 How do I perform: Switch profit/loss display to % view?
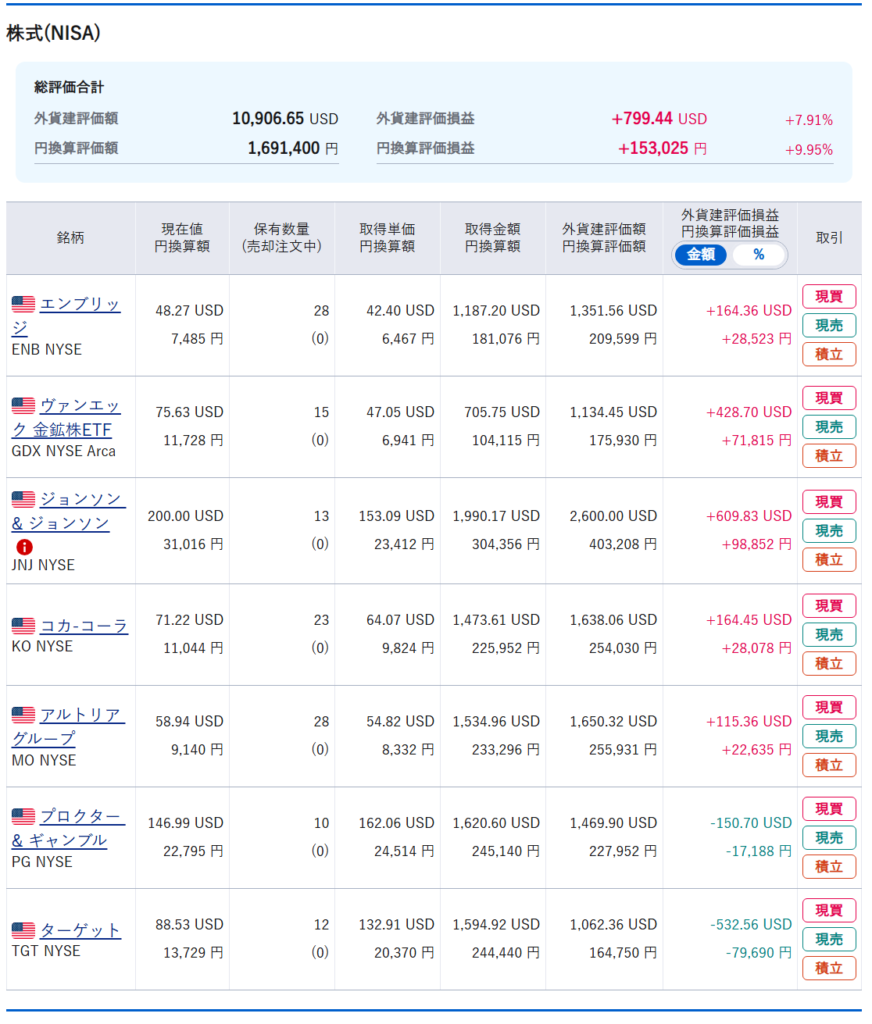[758, 255]
